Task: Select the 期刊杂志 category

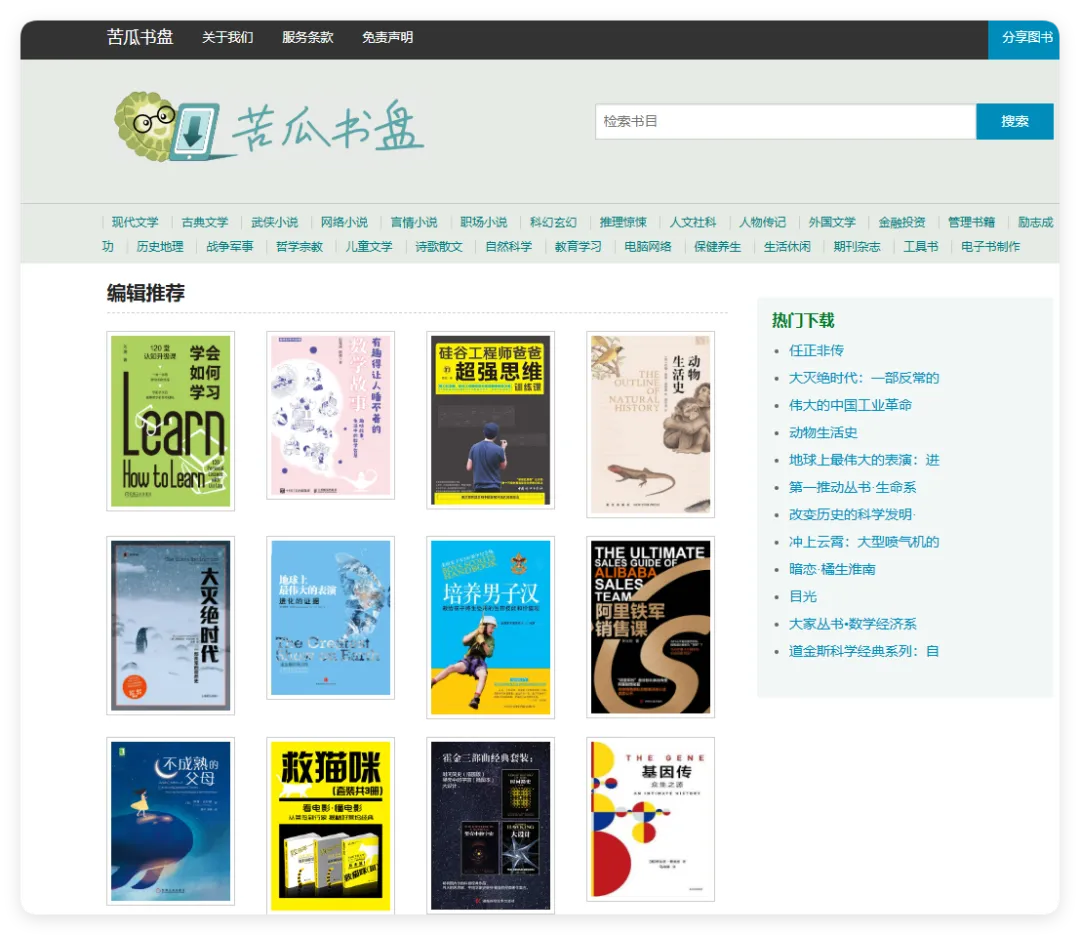Action: click(x=857, y=246)
